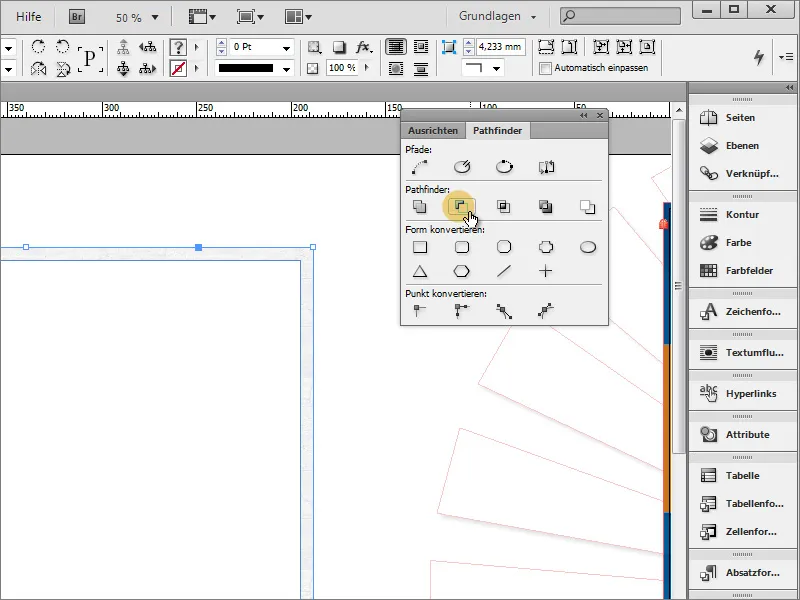The height and width of the screenshot is (600, 800).
Task: Click the Smooth point convert icon
Action: (x=504, y=311)
